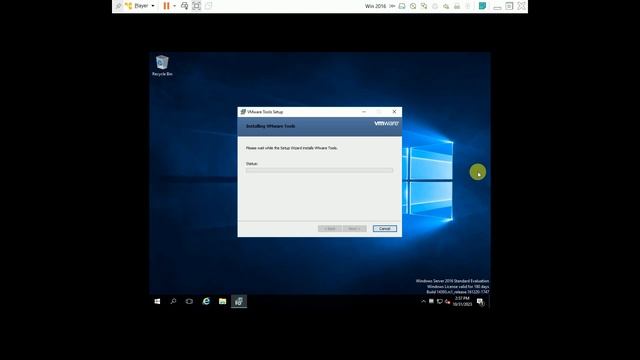Open the Windows Start menu

click(157, 301)
